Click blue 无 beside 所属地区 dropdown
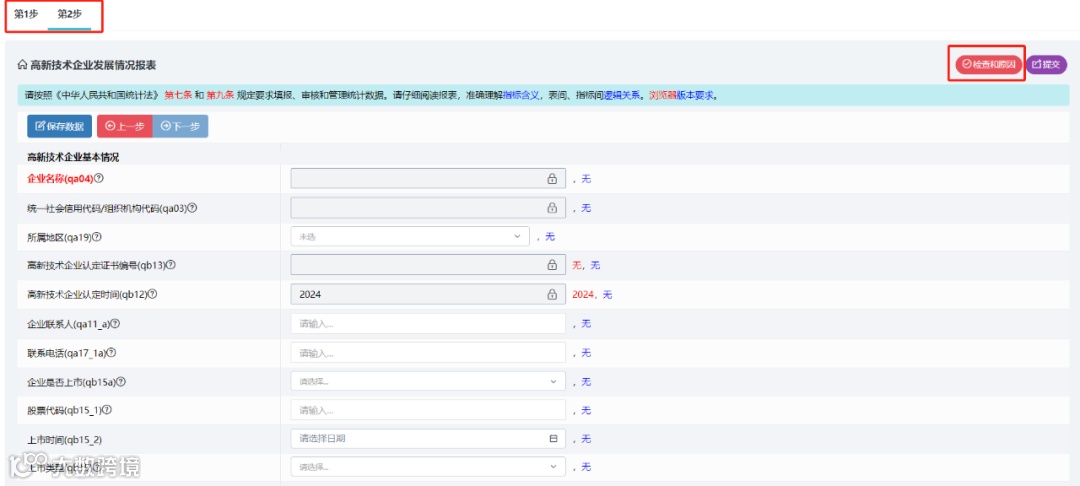The height and width of the screenshot is (486, 1080). 550,237
